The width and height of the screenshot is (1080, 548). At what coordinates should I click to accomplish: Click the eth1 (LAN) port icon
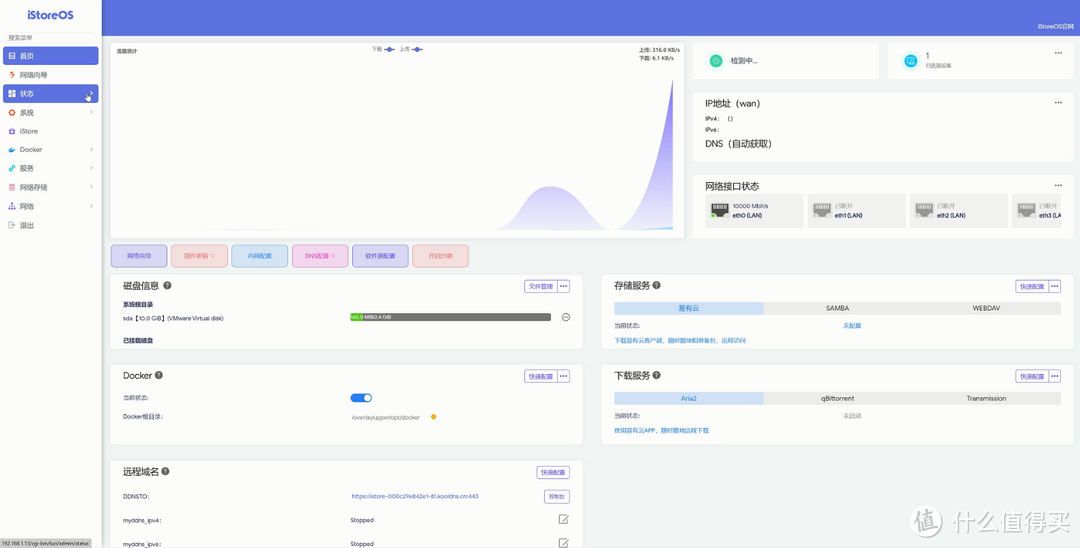pos(821,211)
